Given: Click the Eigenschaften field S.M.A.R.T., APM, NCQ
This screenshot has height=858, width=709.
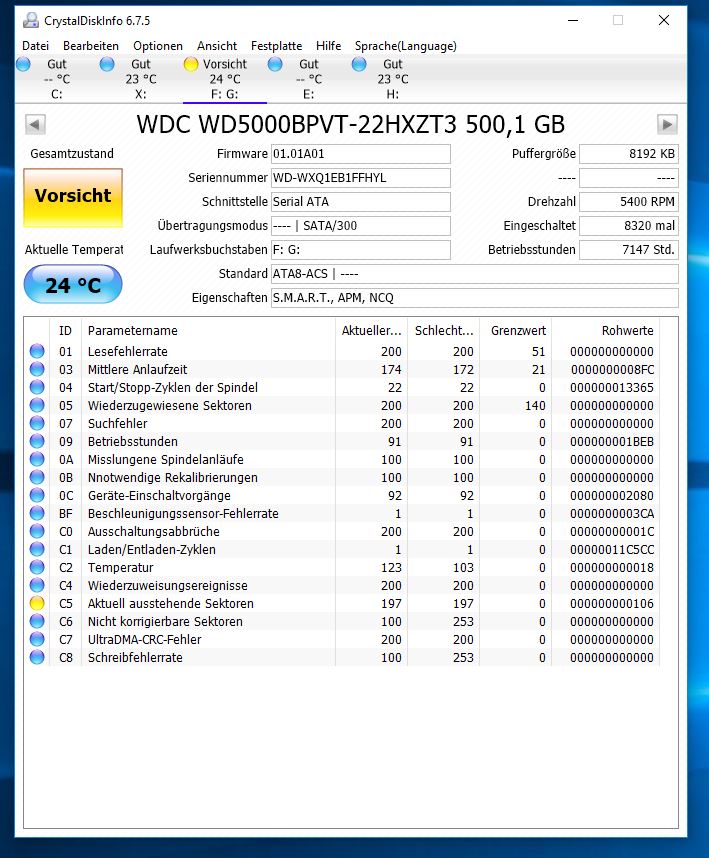Looking at the screenshot, I should 474,298.
